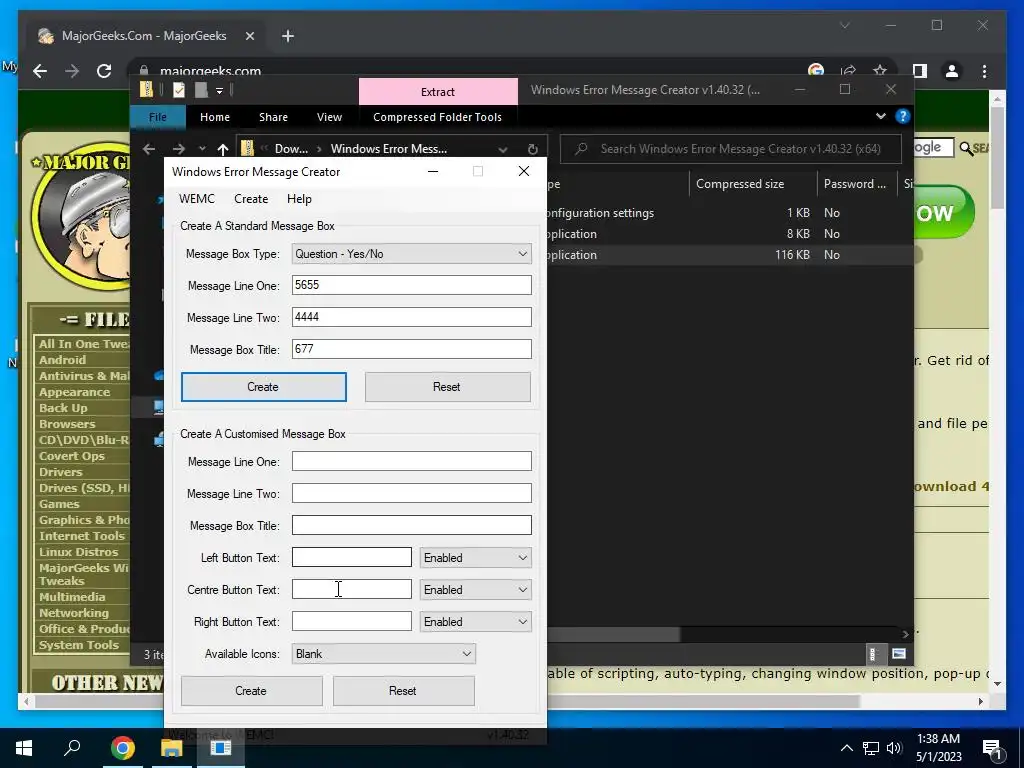Image resolution: width=1024 pixels, height=768 pixels.
Task: Expand the Available Icons dropdown
Action: tap(383, 654)
